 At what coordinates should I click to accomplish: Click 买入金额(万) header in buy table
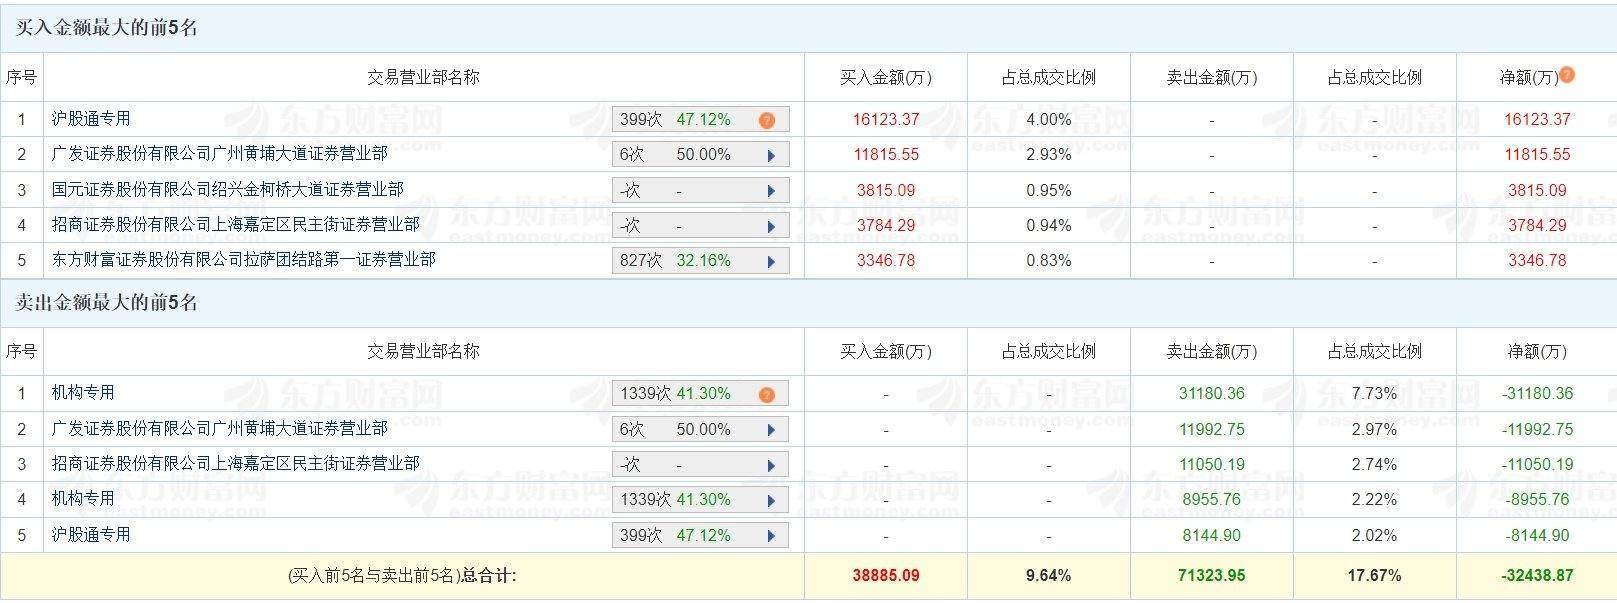tap(885, 77)
